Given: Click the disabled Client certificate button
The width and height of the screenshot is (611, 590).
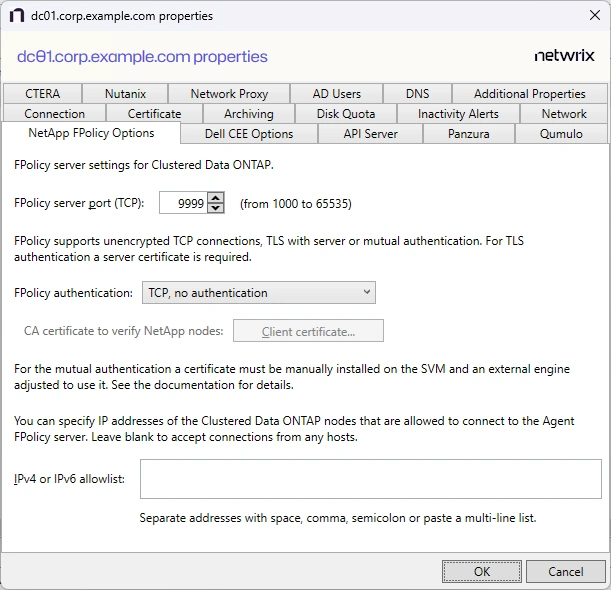Looking at the screenshot, I should pos(308,331).
